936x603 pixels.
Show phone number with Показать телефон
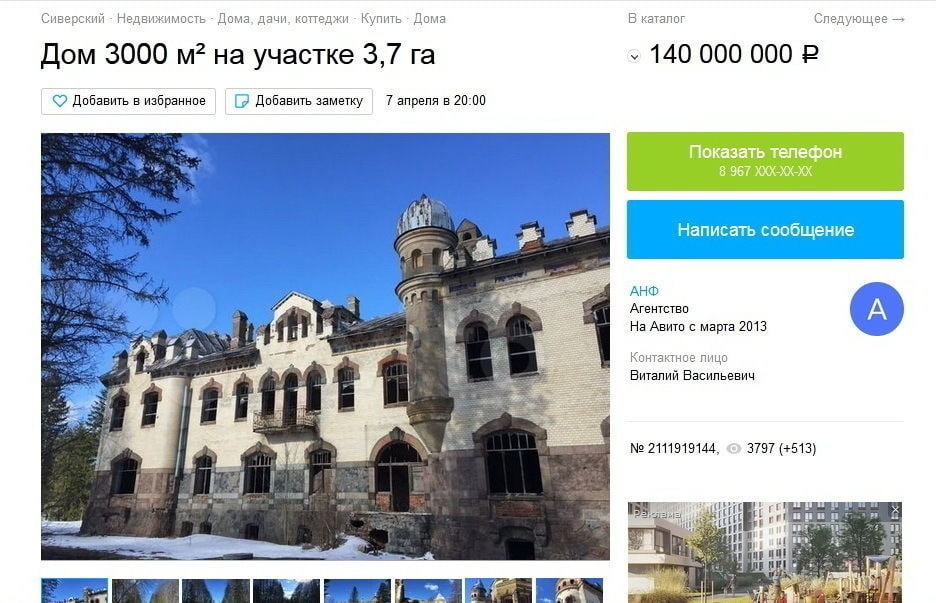(765, 161)
